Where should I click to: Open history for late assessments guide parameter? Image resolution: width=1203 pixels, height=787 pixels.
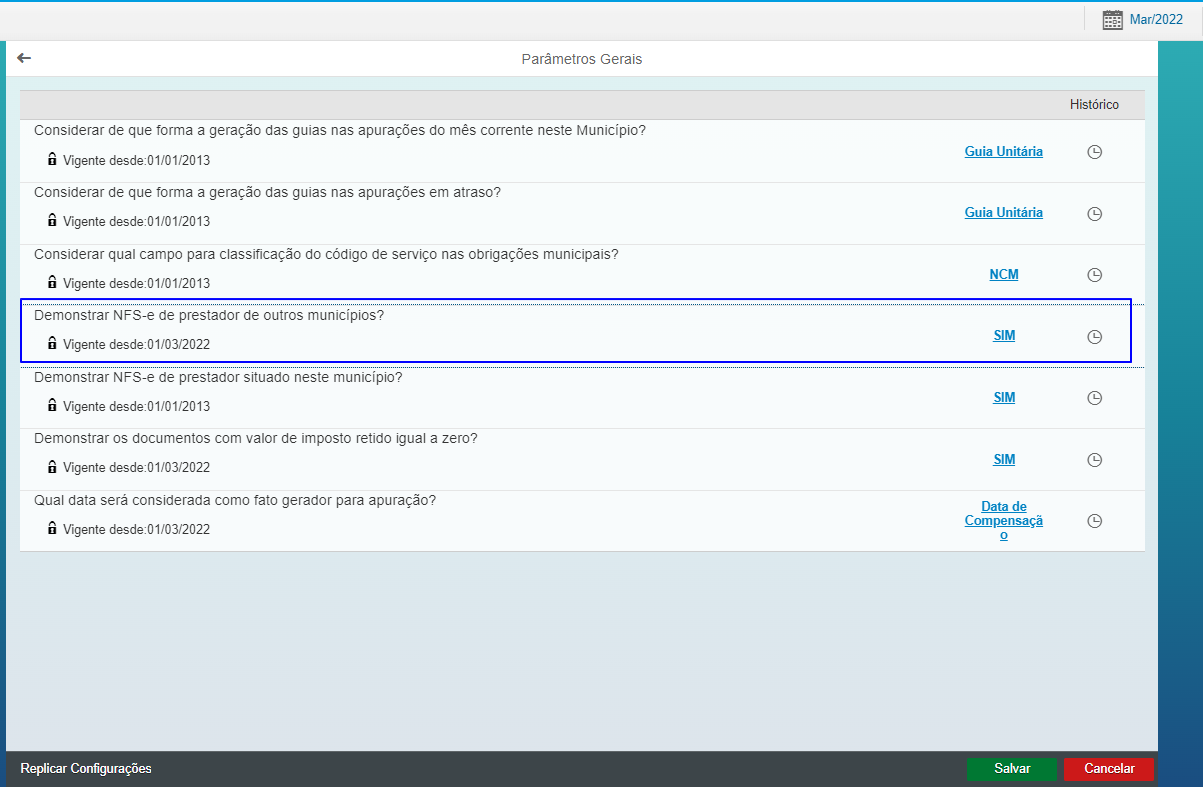click(1094, 214)
